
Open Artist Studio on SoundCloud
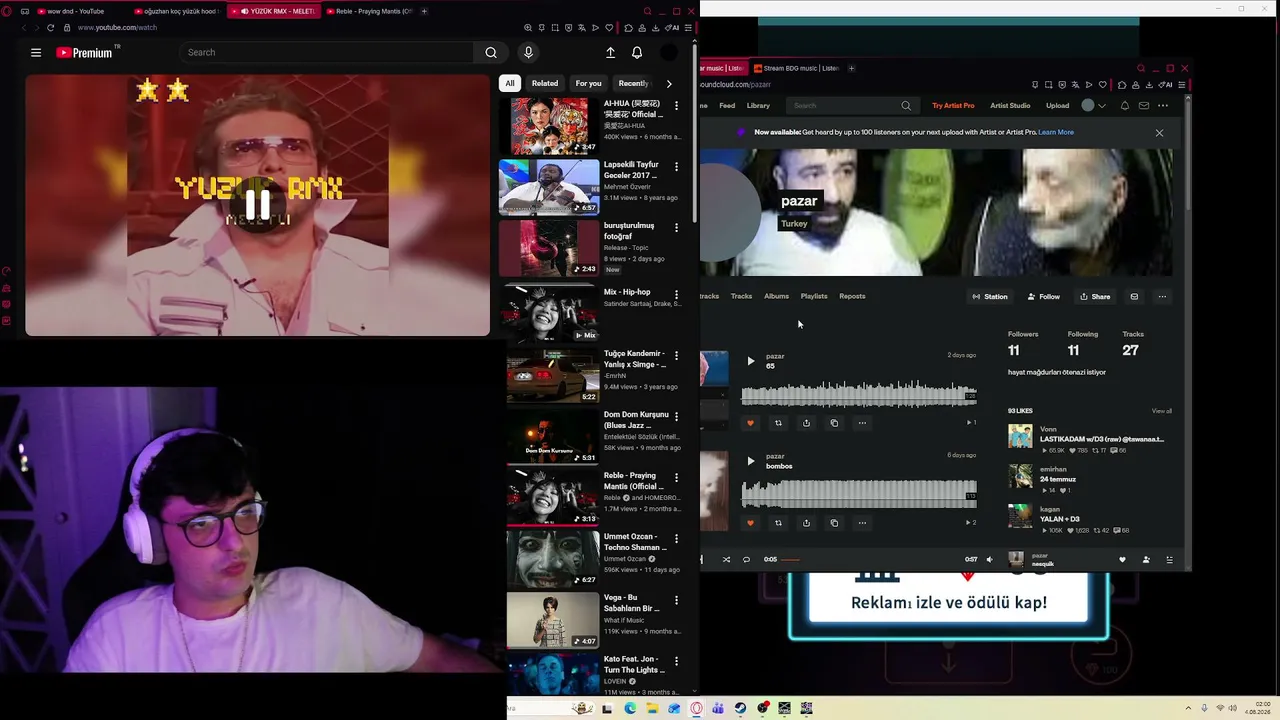pyautogui.click(x=1010, y=106)
